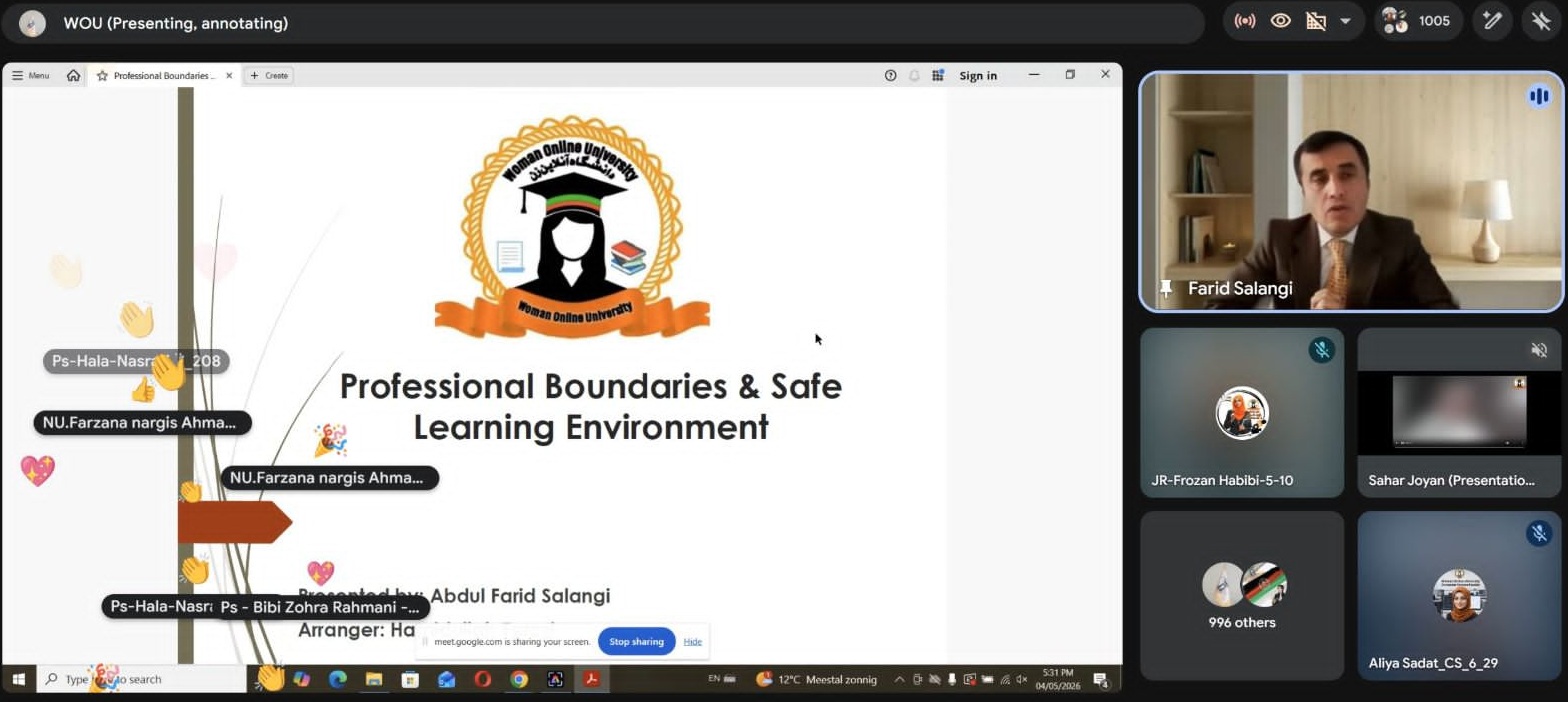
Task: Open the notification center icon in taskbar
Action: coord(1101,680)
